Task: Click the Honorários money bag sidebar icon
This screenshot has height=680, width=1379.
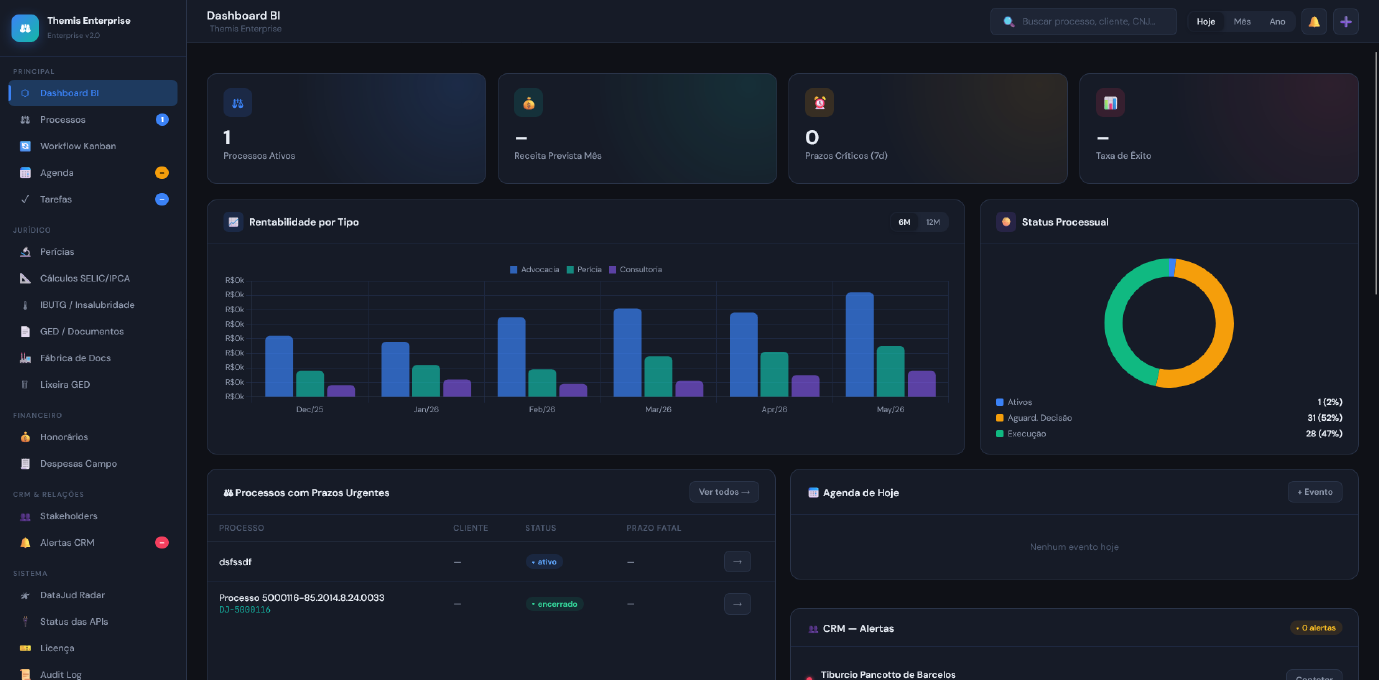Action: click(25, 437)
